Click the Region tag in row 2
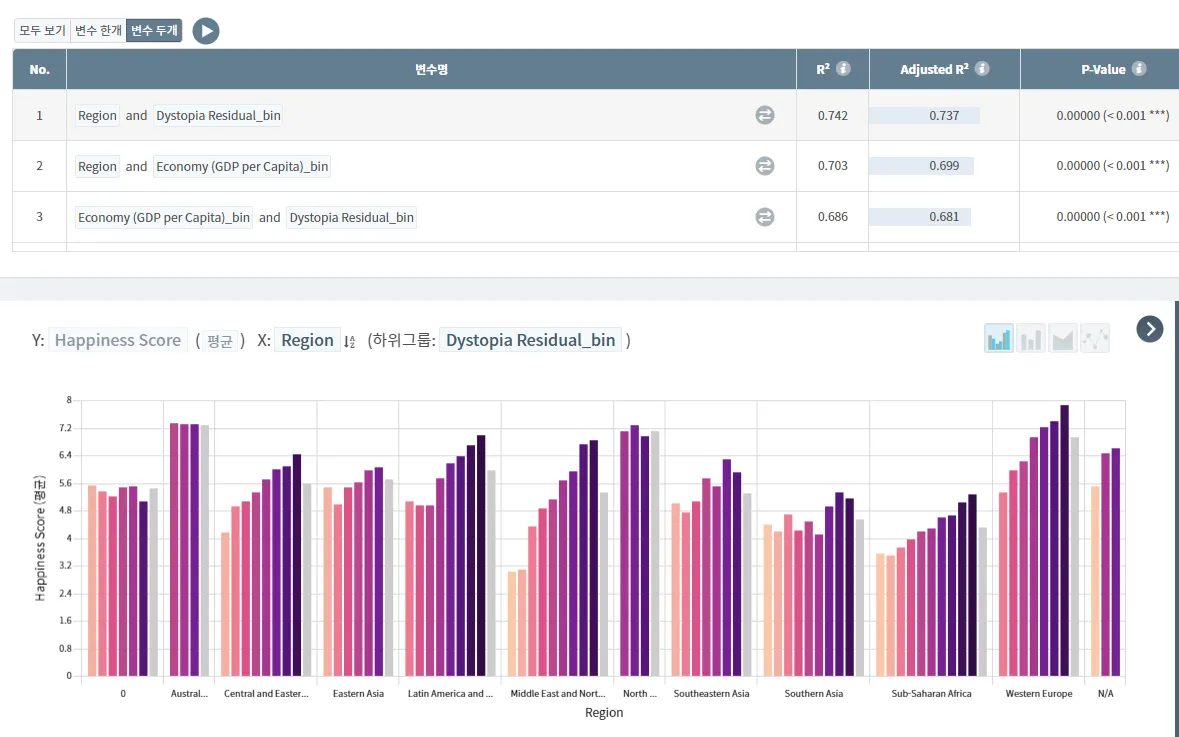The height and width of the screenshot is (737, 1179). point(97,166)
